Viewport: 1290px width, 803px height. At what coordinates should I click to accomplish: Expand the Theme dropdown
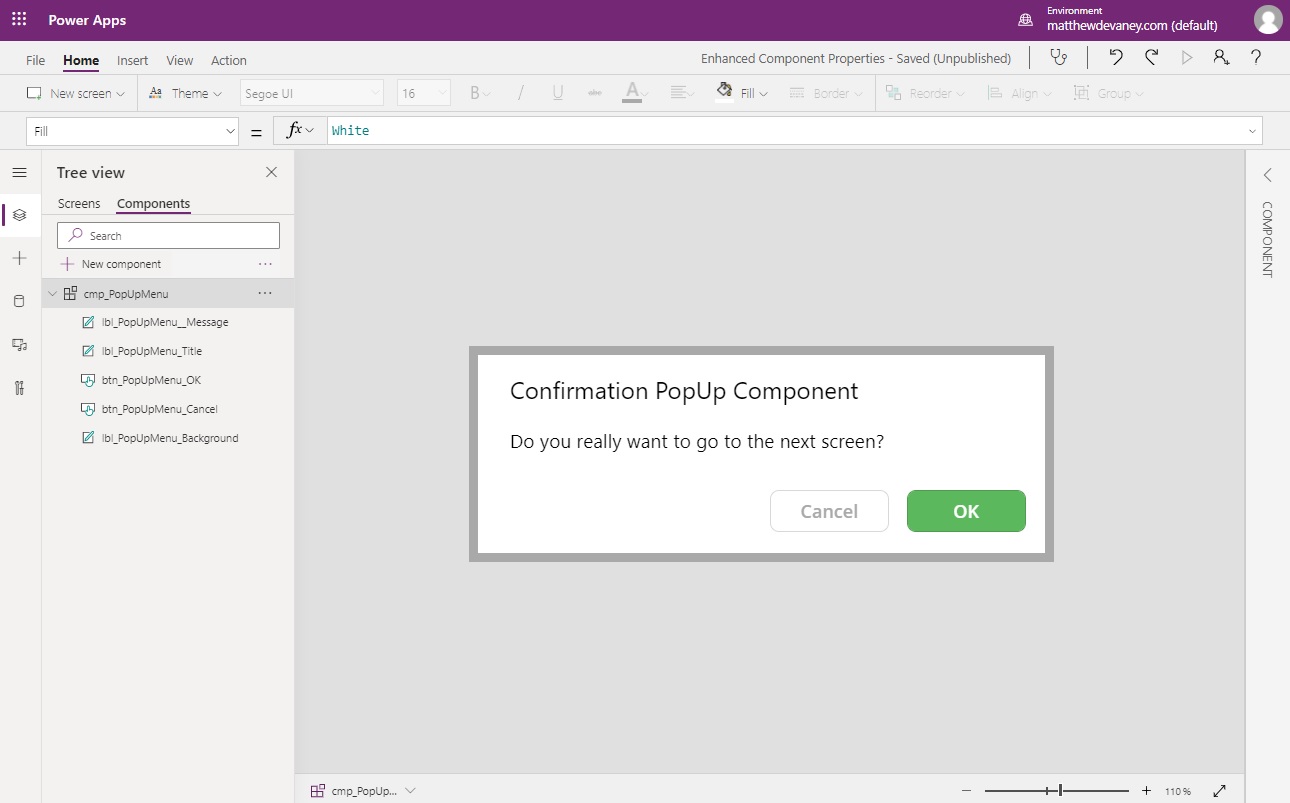coord(185,92)
